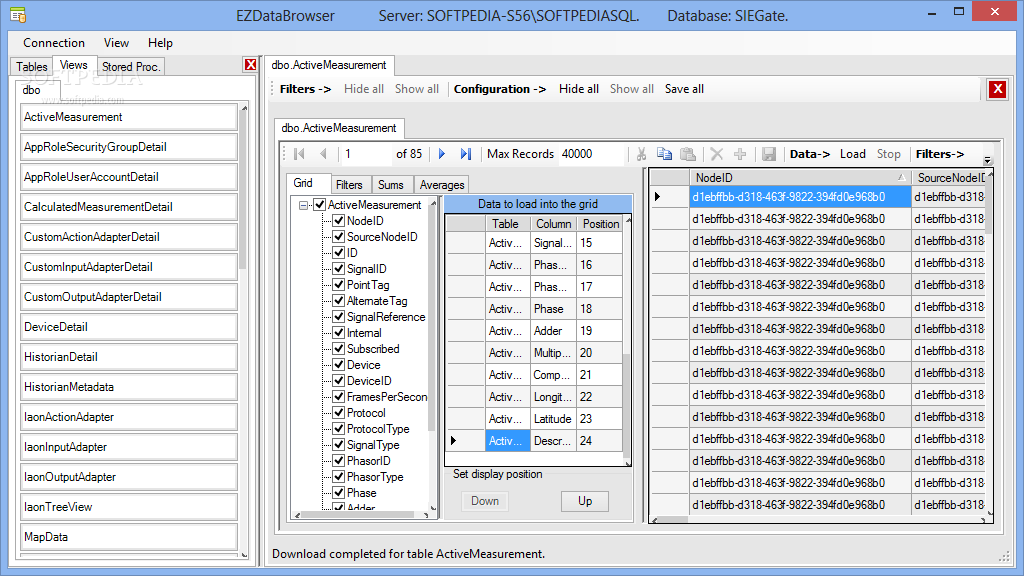Toggle the SignalReference checkbox

(338, 317)
